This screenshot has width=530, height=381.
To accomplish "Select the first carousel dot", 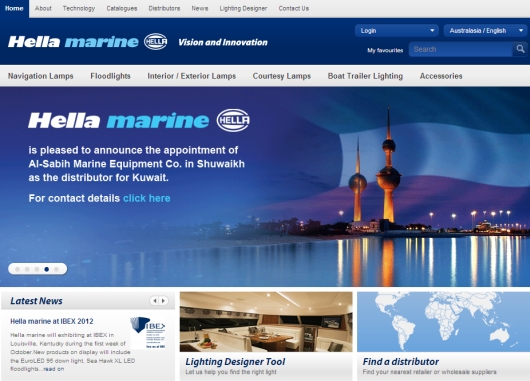I will pyautogui.click(x=18, y=269).
